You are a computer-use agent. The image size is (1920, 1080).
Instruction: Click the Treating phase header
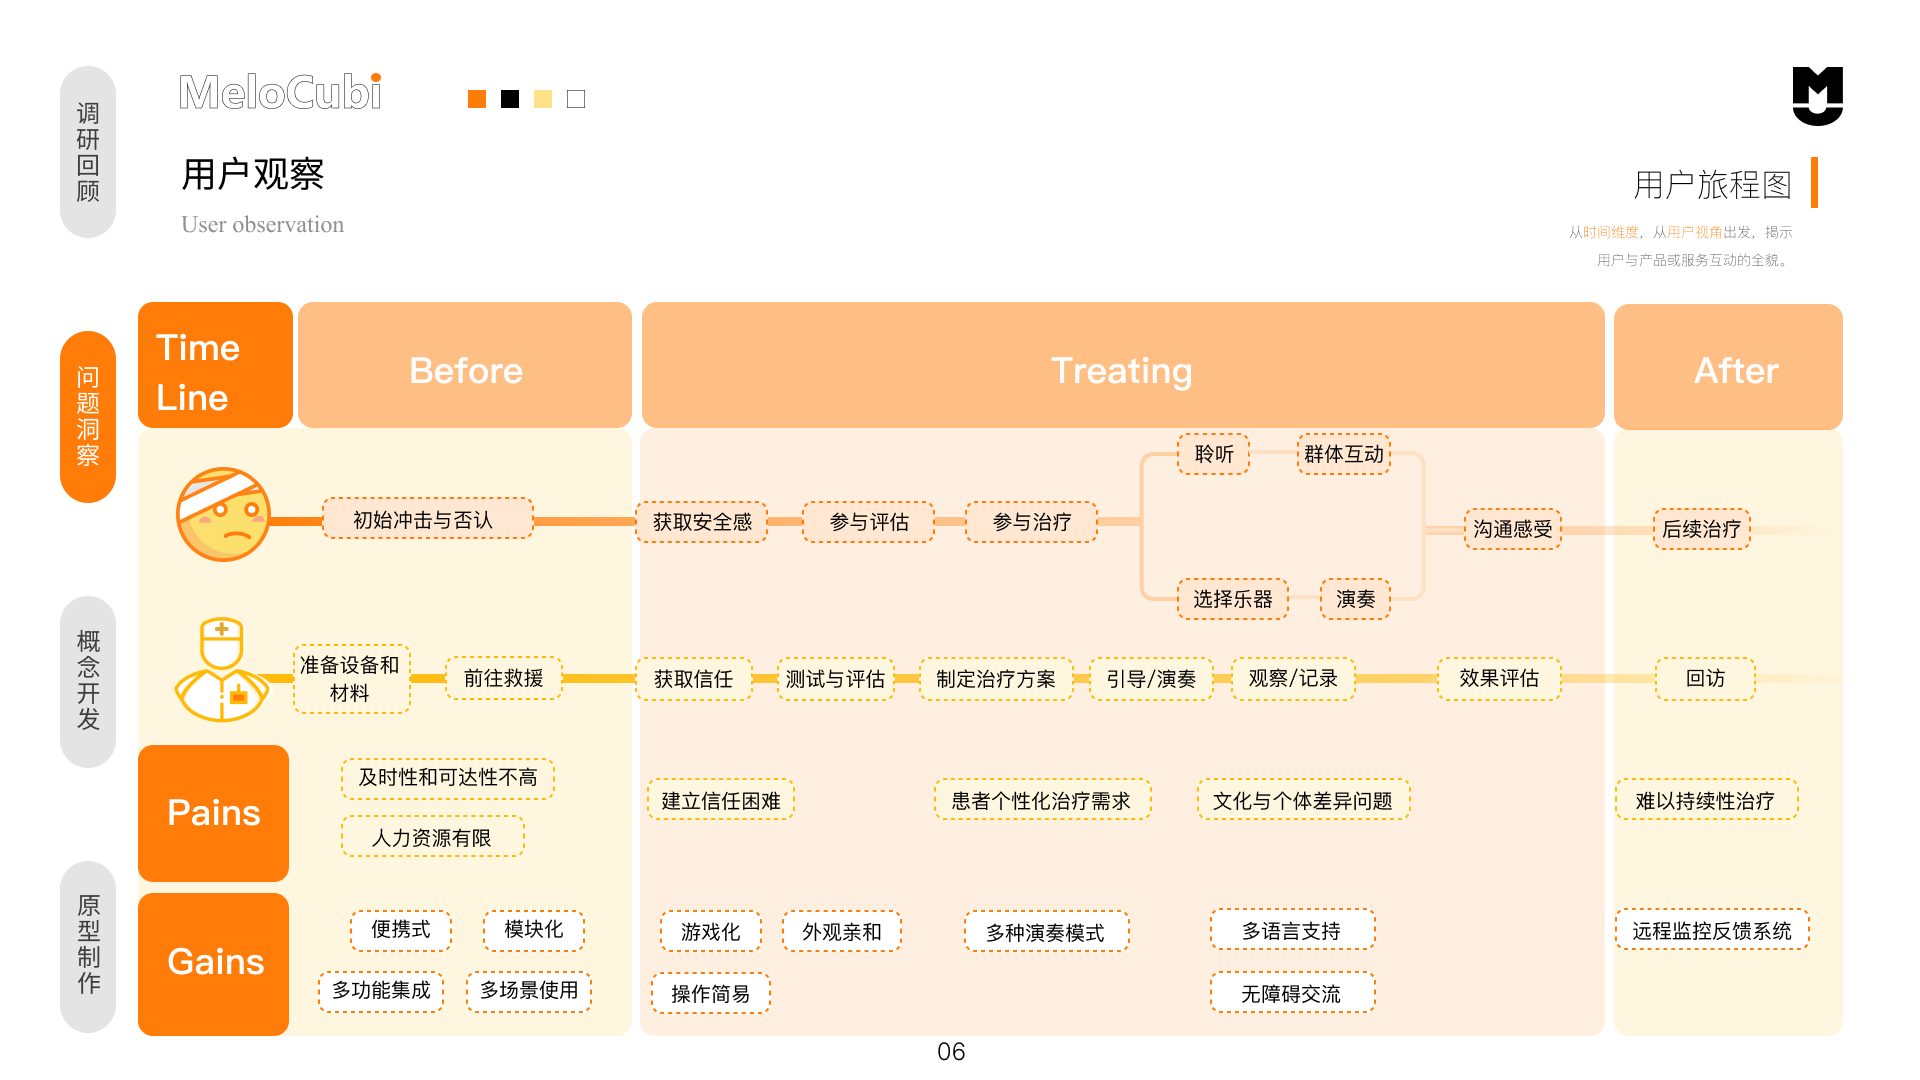coord(1122,366)
